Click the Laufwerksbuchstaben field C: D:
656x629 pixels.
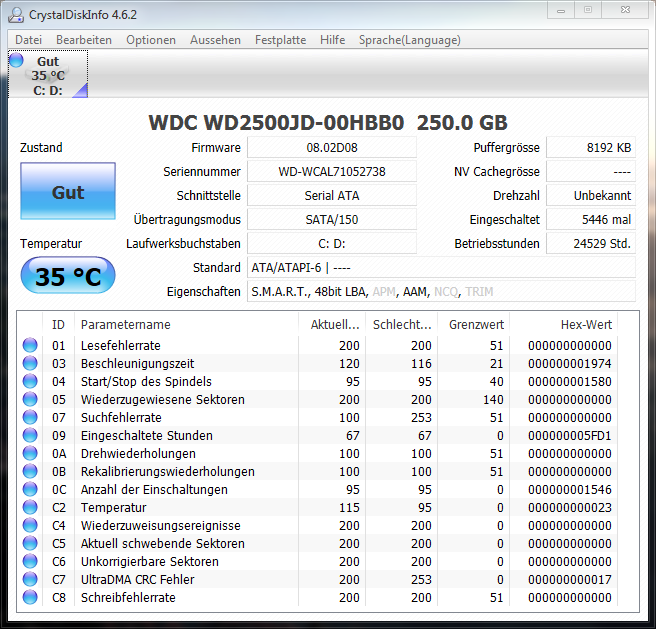click(332, 243)
